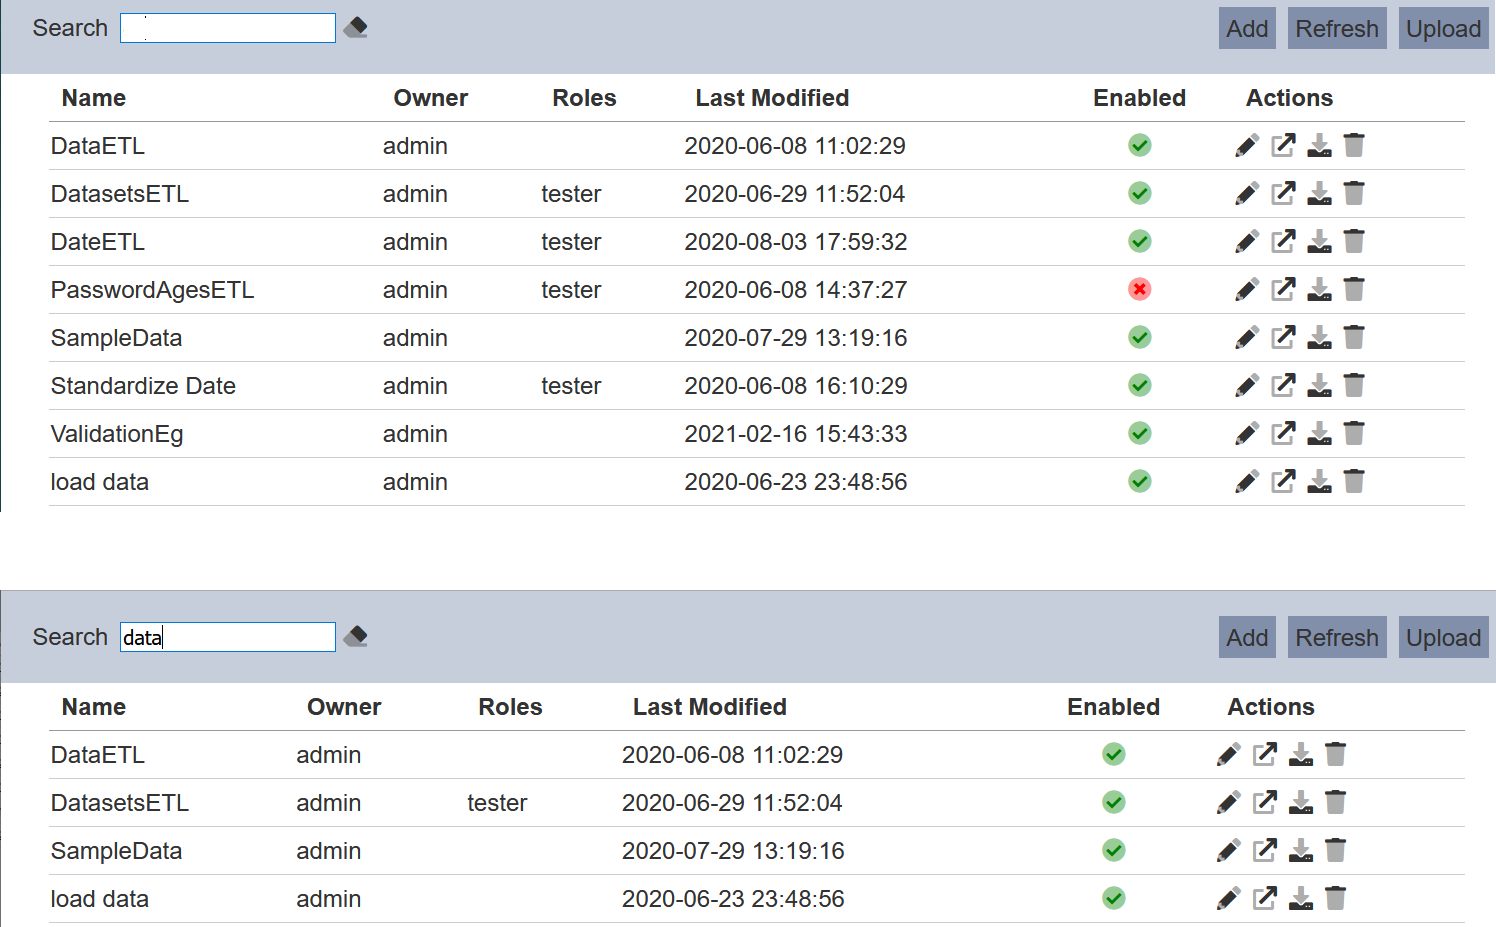
Task: Toggle the red disabled status of PasswordAgesETL
Action: [x=1139, y=290]
